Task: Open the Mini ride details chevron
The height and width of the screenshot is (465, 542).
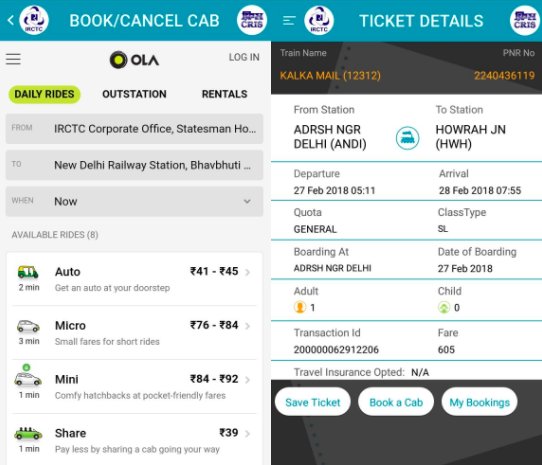Action: pos(247,380)
